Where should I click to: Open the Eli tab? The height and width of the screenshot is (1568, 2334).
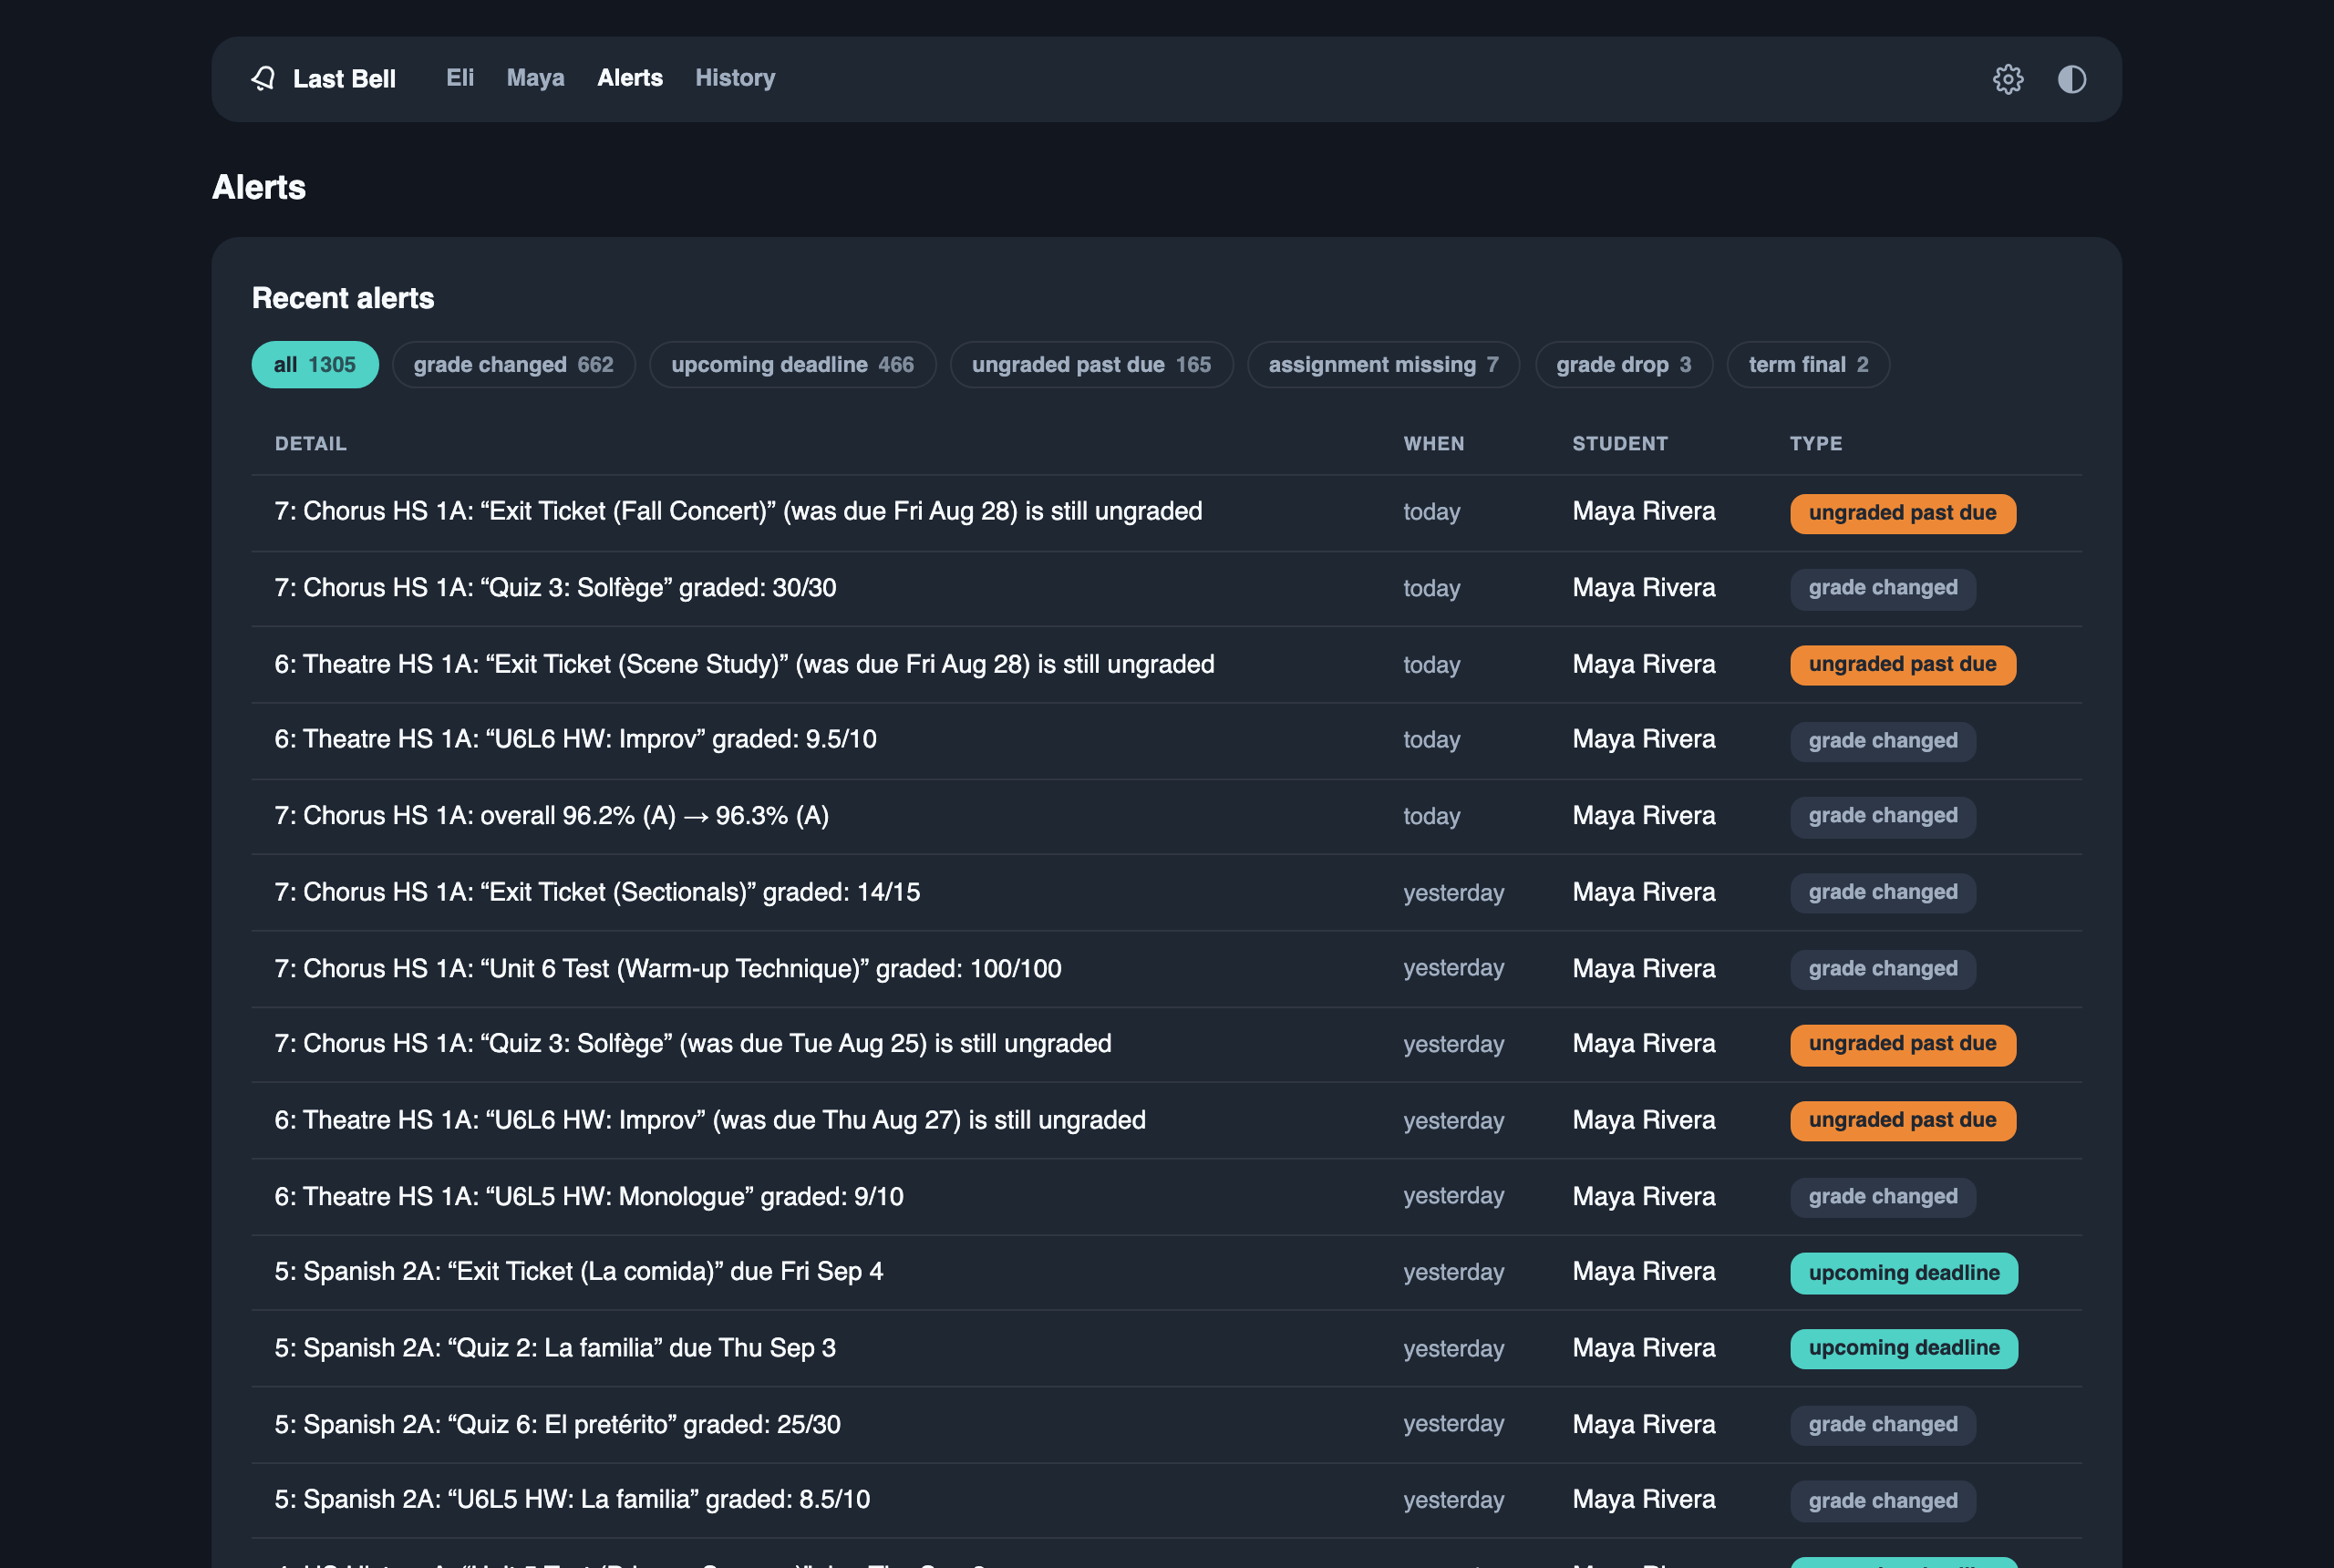460,78
